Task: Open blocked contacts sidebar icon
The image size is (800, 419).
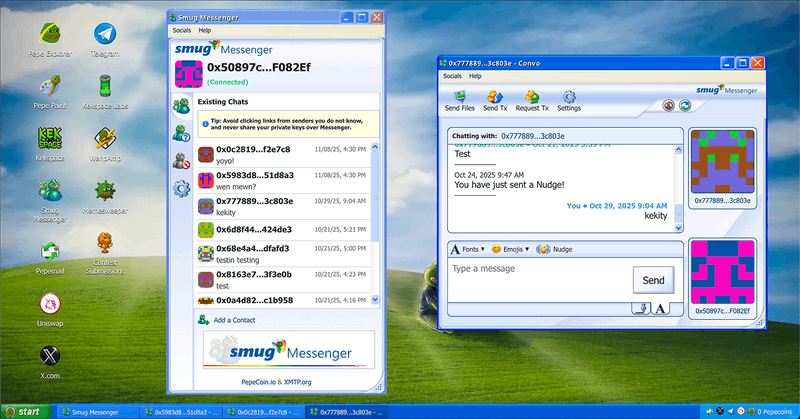Action: point(182,161)
